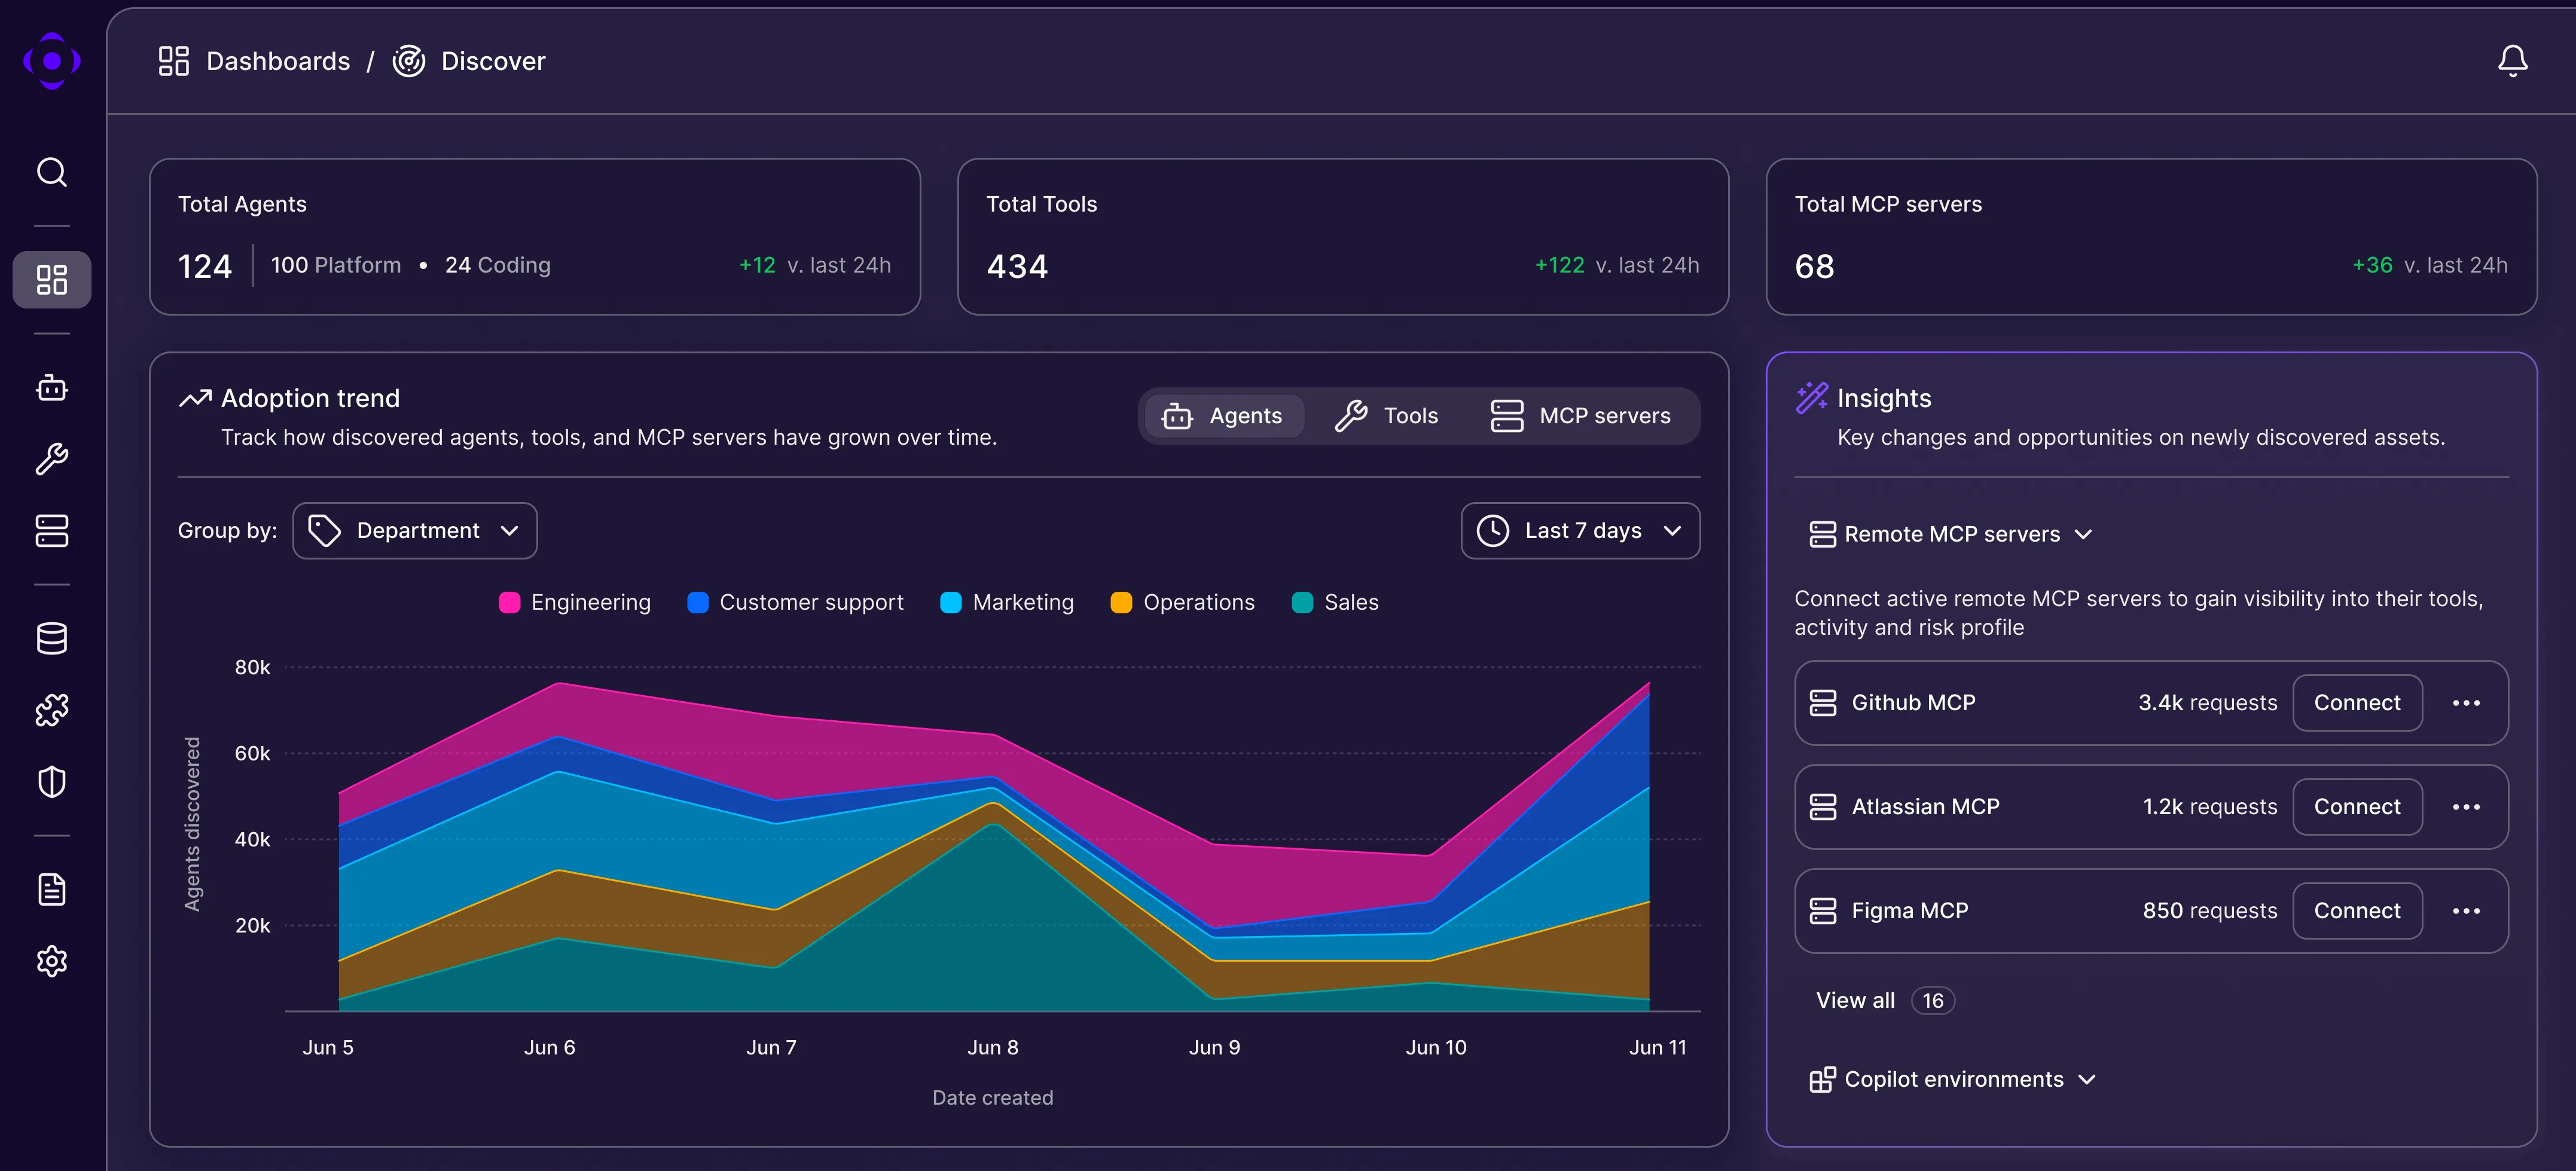Open search from the sidebar

click(x=52, y=172)
